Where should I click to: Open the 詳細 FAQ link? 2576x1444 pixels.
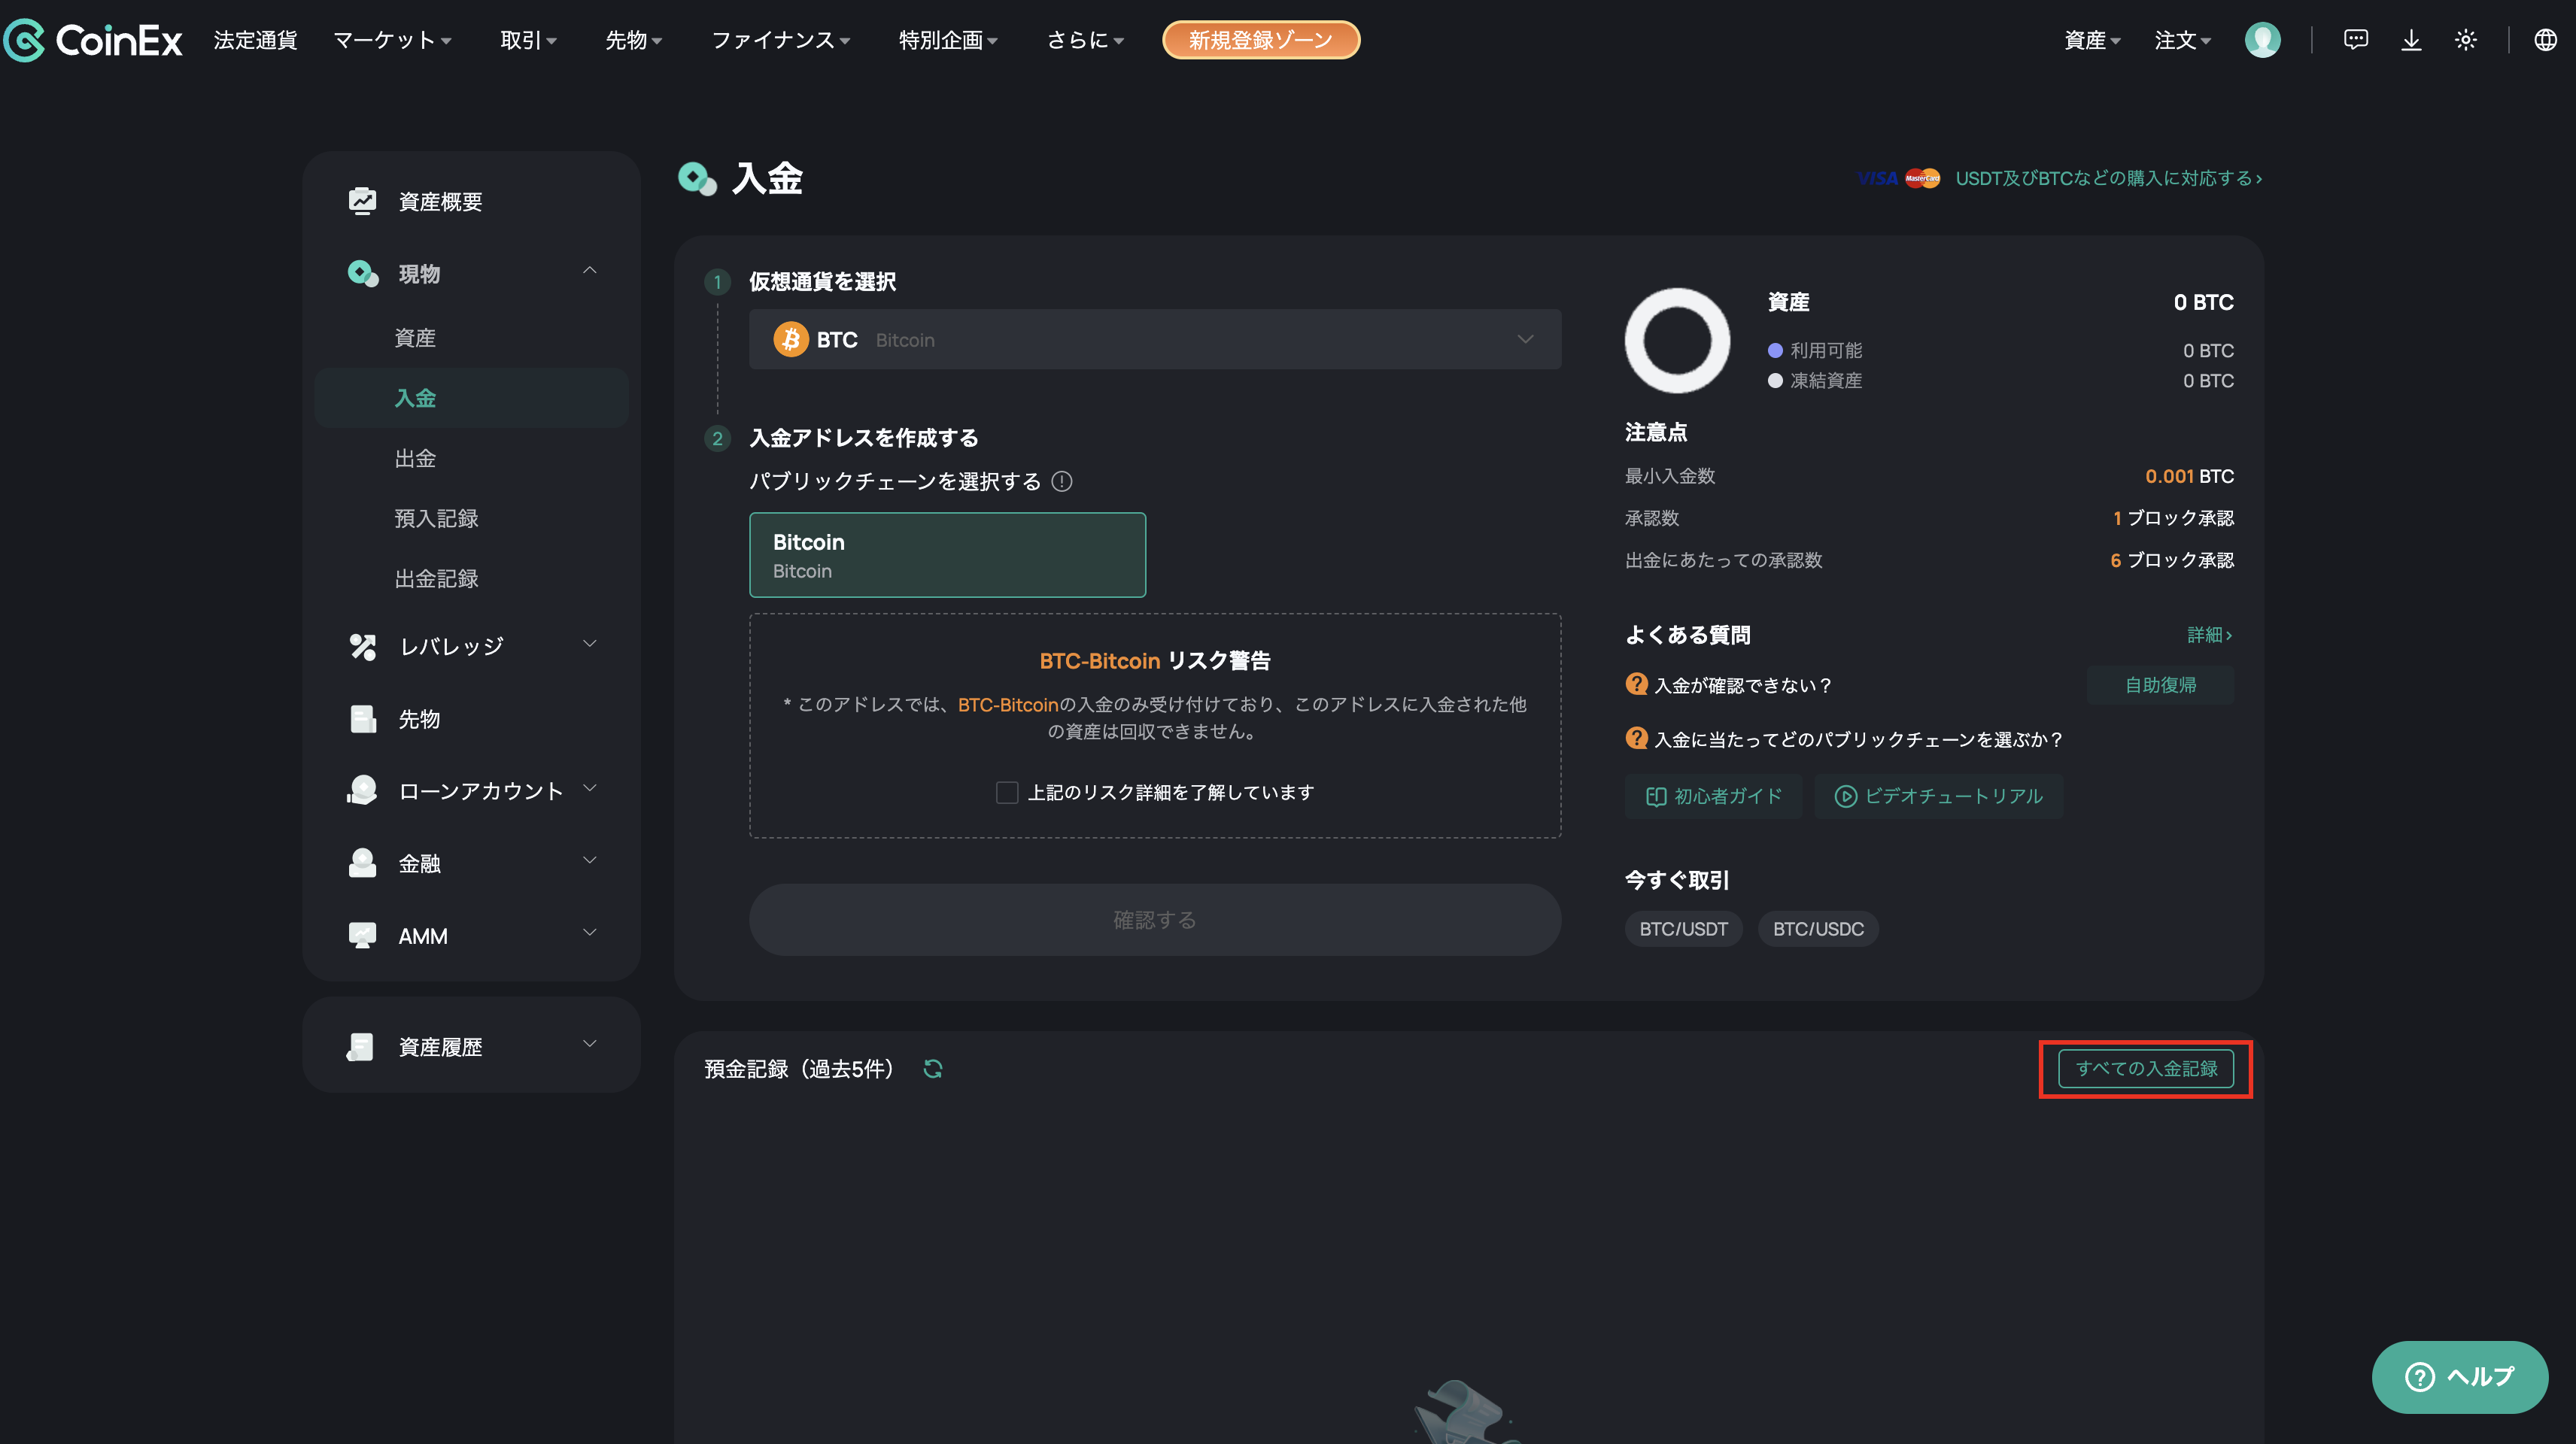pyautogui.click(x=2209, y=635)
